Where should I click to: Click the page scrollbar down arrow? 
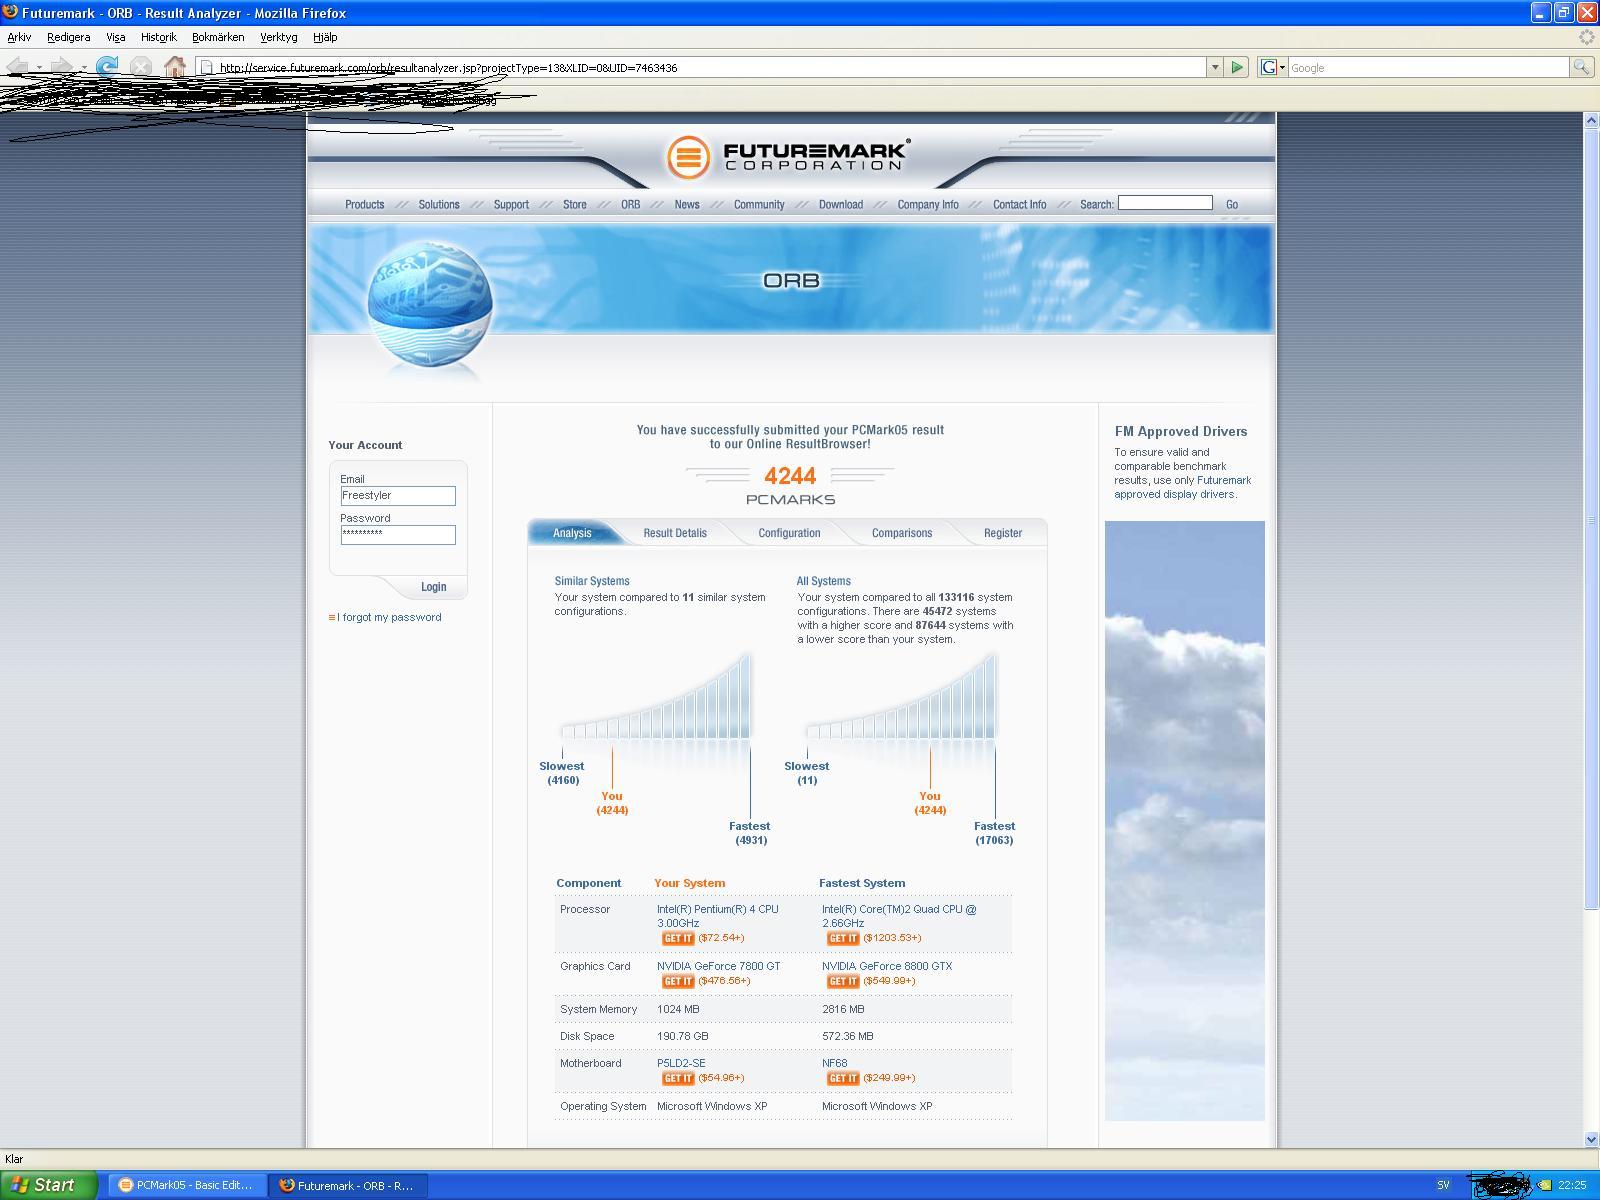point(1591,1139)
